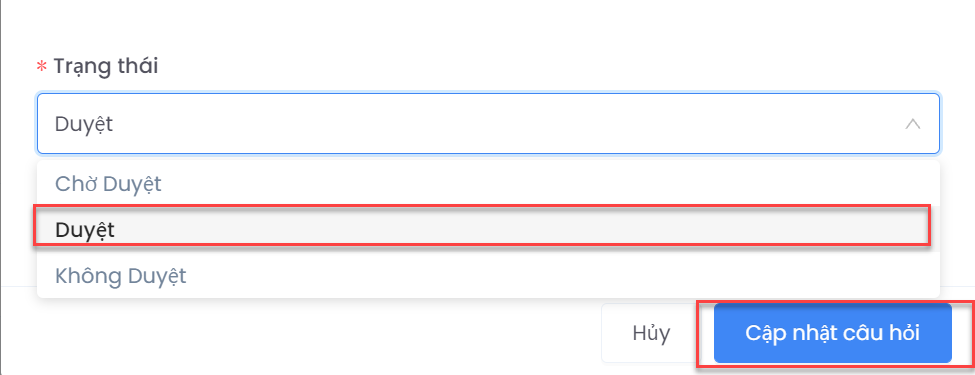This screenshot has height=375, width=975.
Task: Save changes via Cập nhật câu hỏi
Action: [x=833, y=333]
